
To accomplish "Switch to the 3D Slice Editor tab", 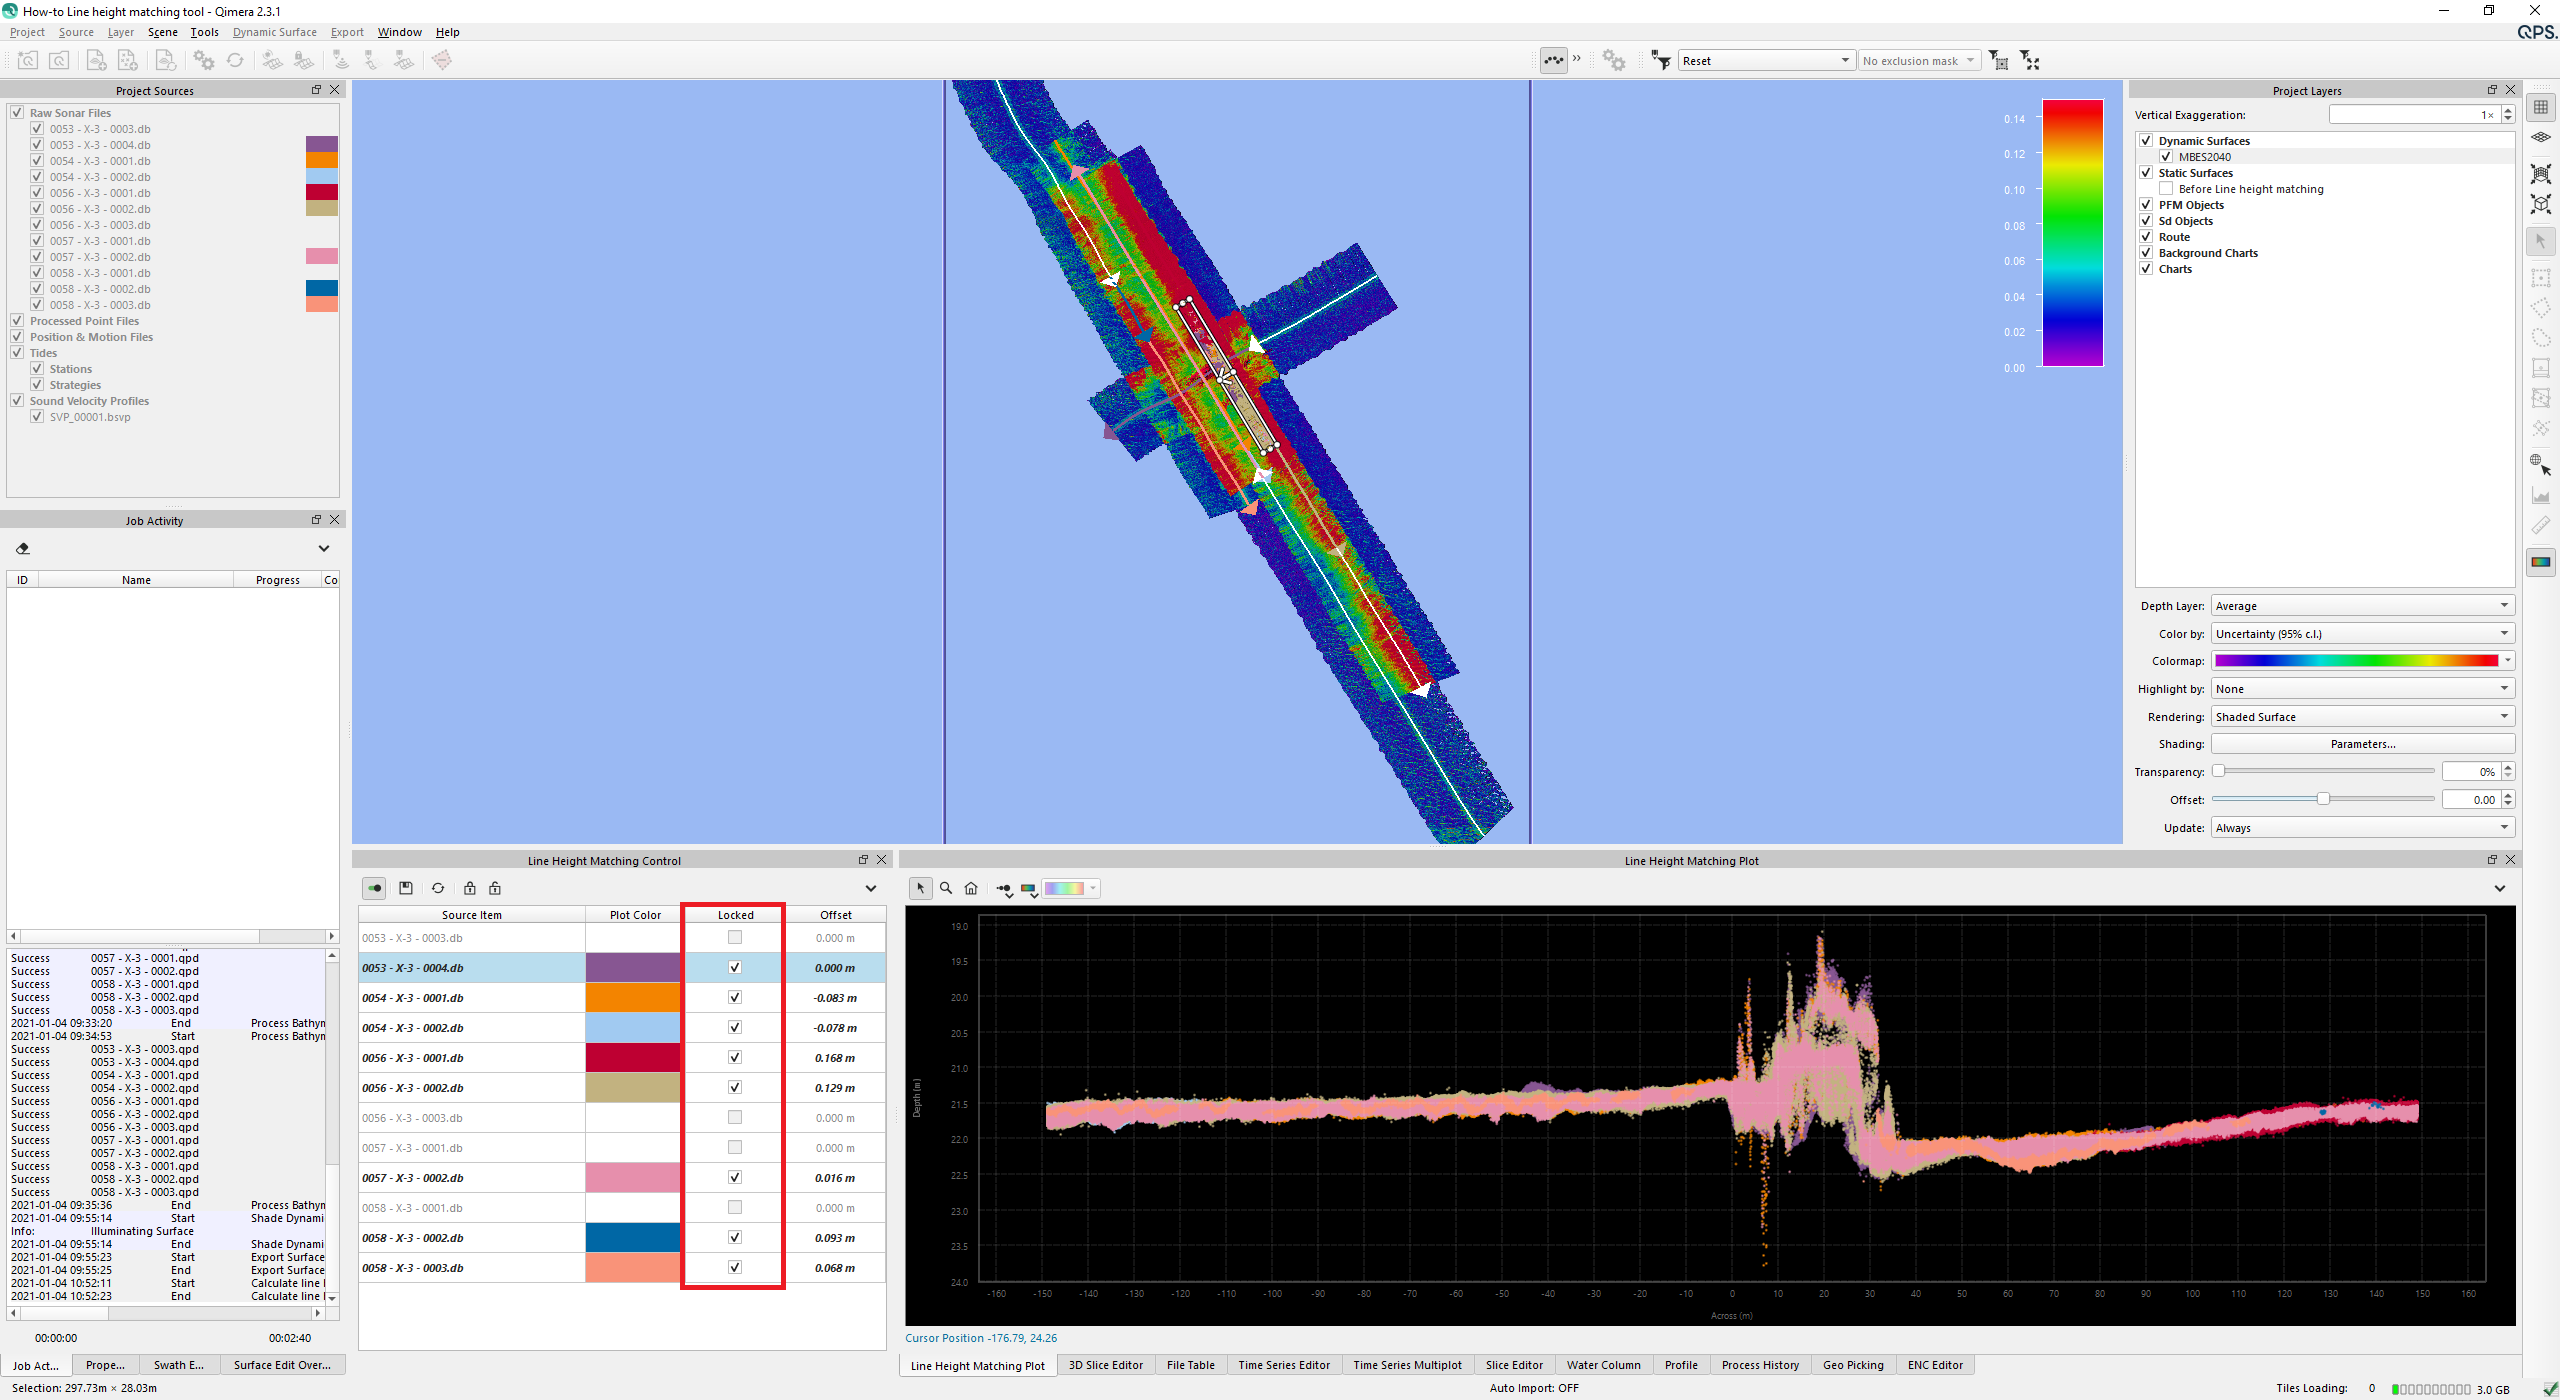I will point(1105,1365).
